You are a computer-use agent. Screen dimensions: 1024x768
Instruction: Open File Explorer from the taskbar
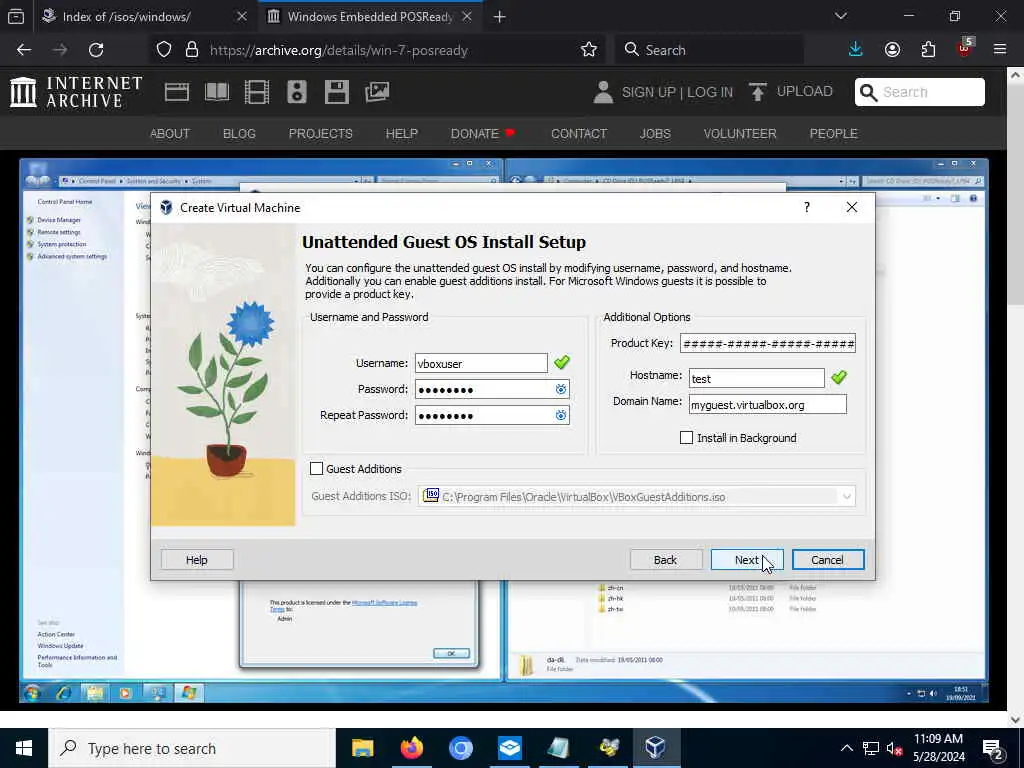362,748
